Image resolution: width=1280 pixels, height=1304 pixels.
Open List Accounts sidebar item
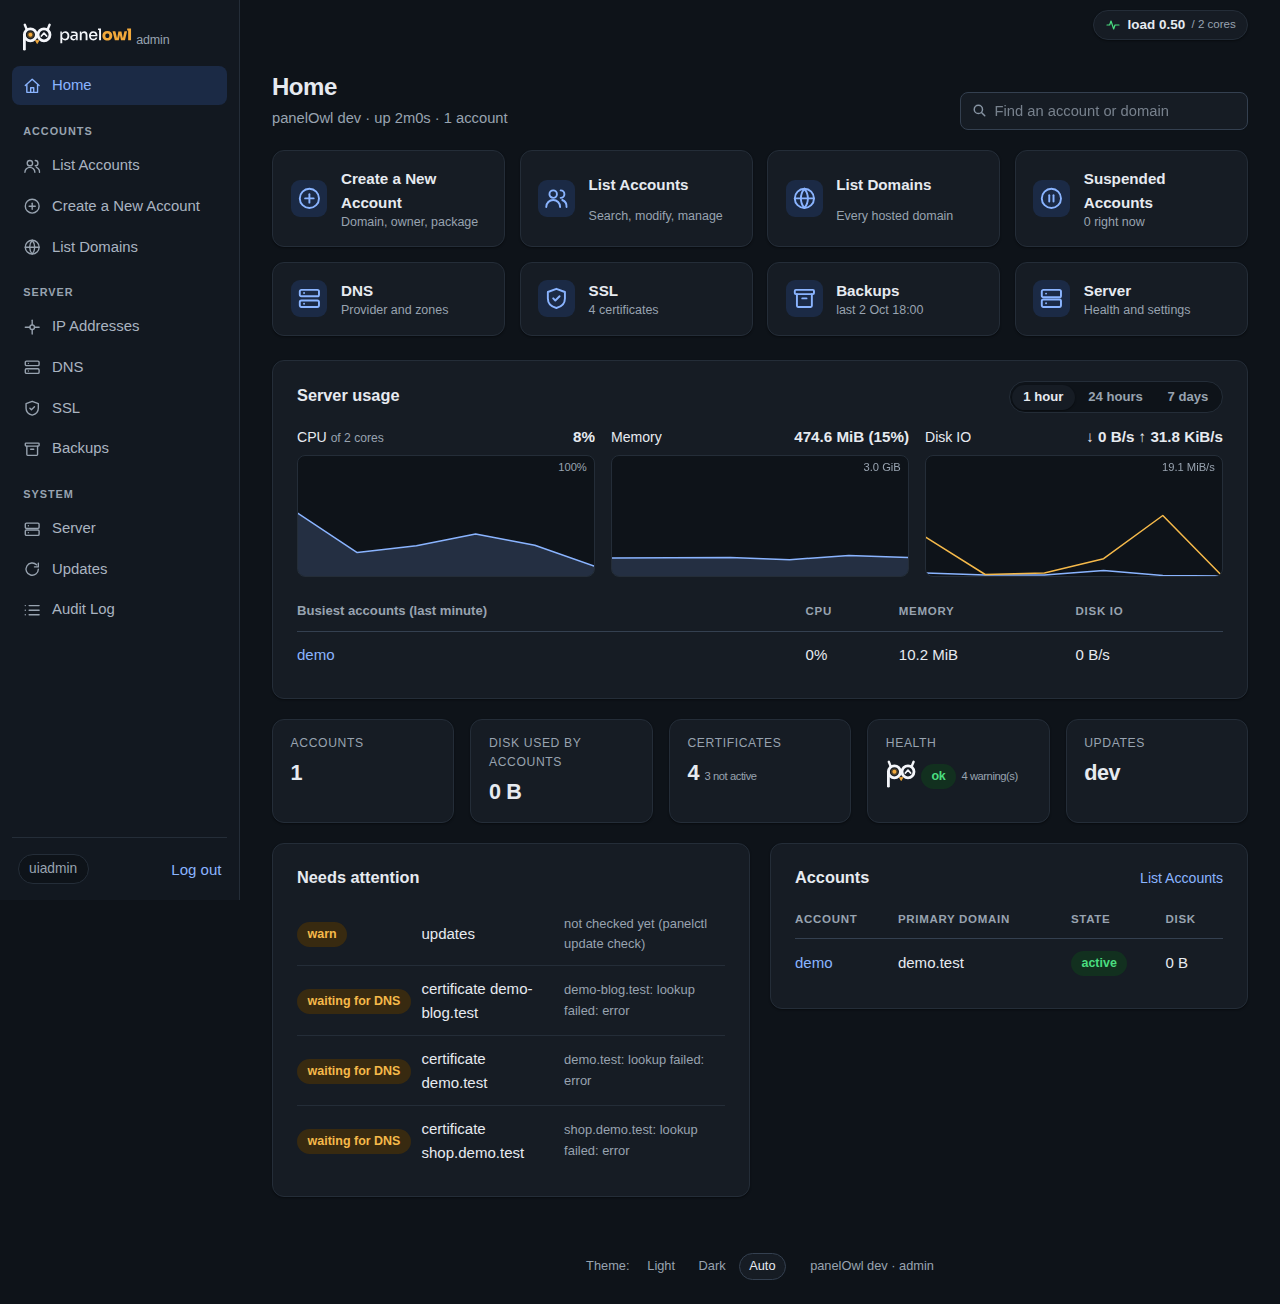119,166
